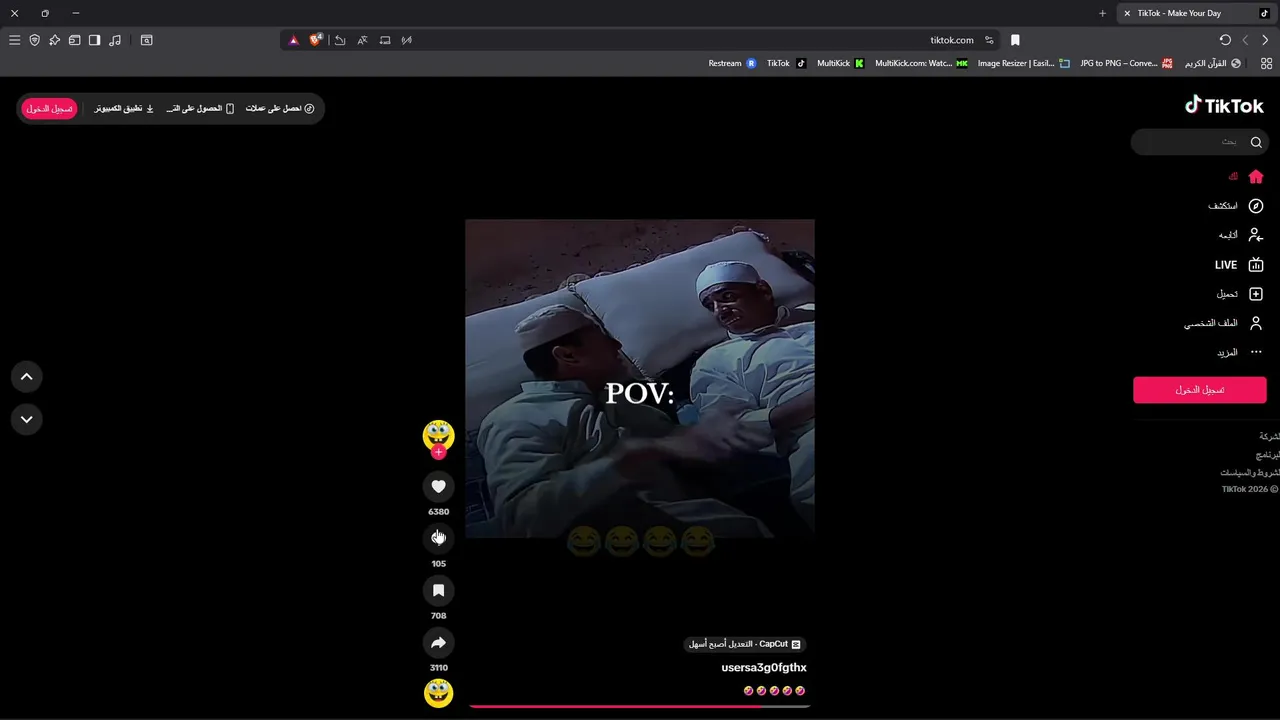Click the get the app phone button

point(200,108)
